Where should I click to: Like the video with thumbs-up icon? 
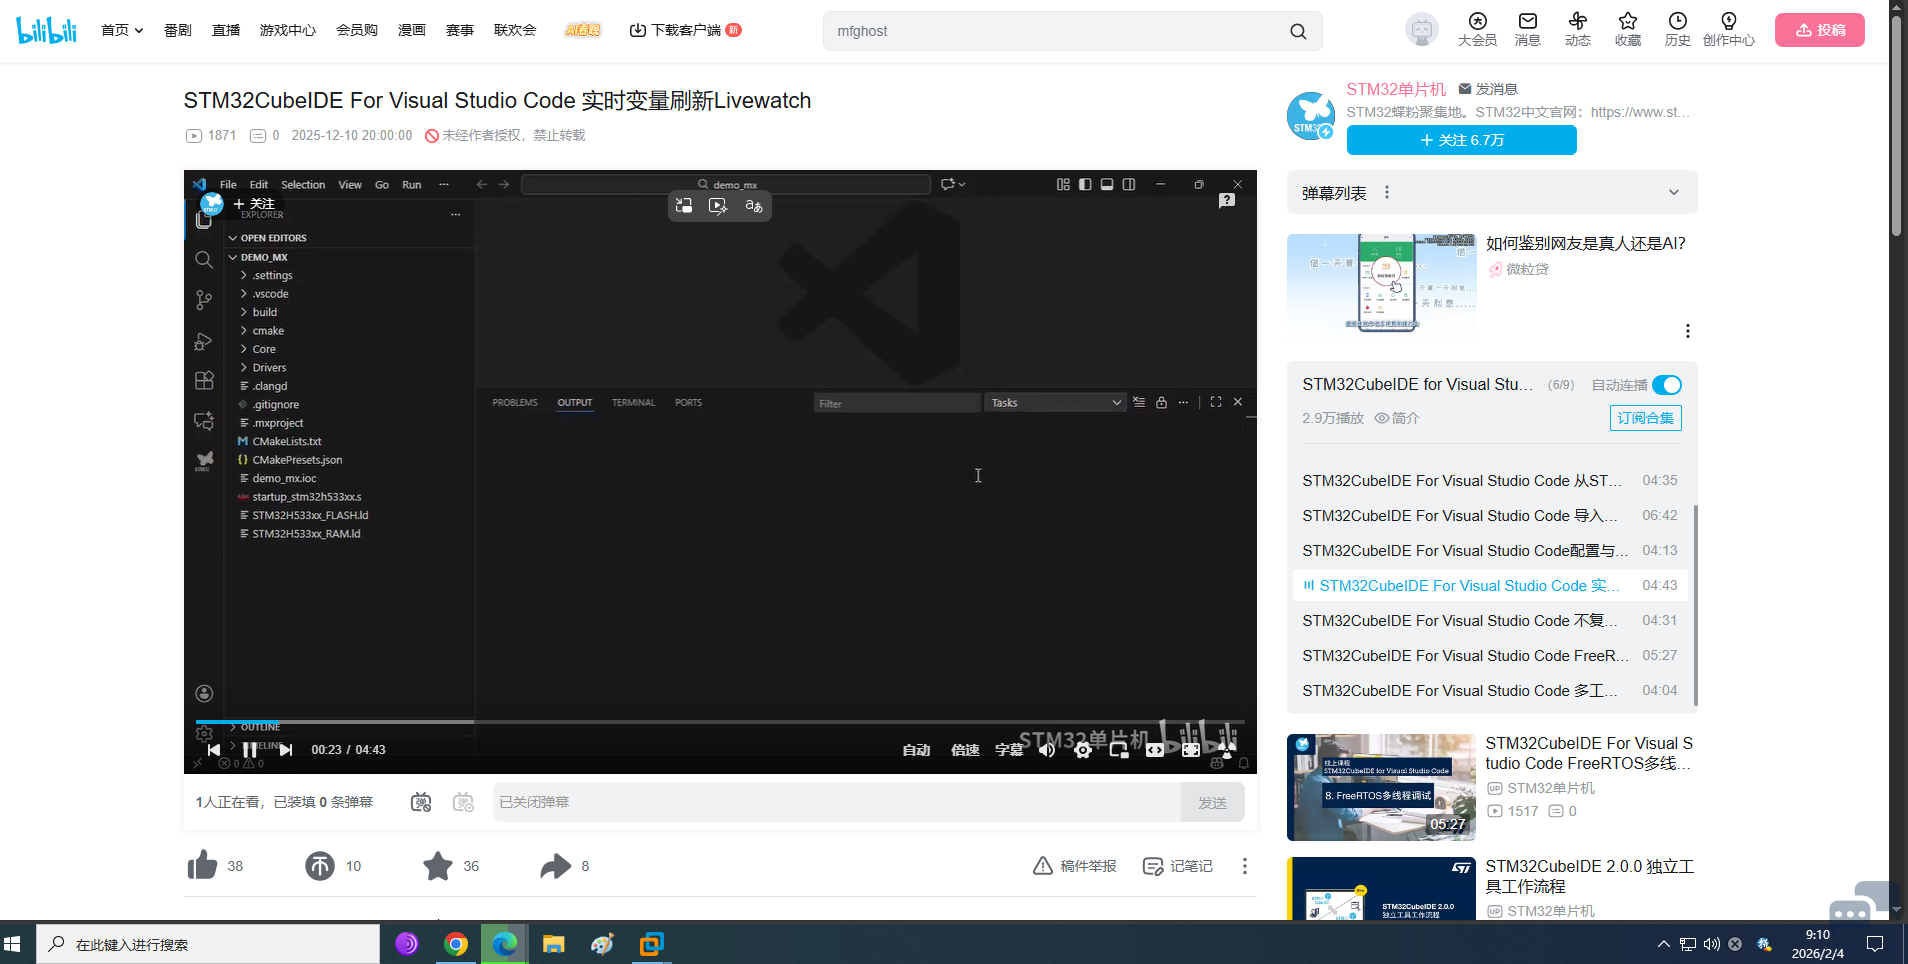(x=203, y=865)
